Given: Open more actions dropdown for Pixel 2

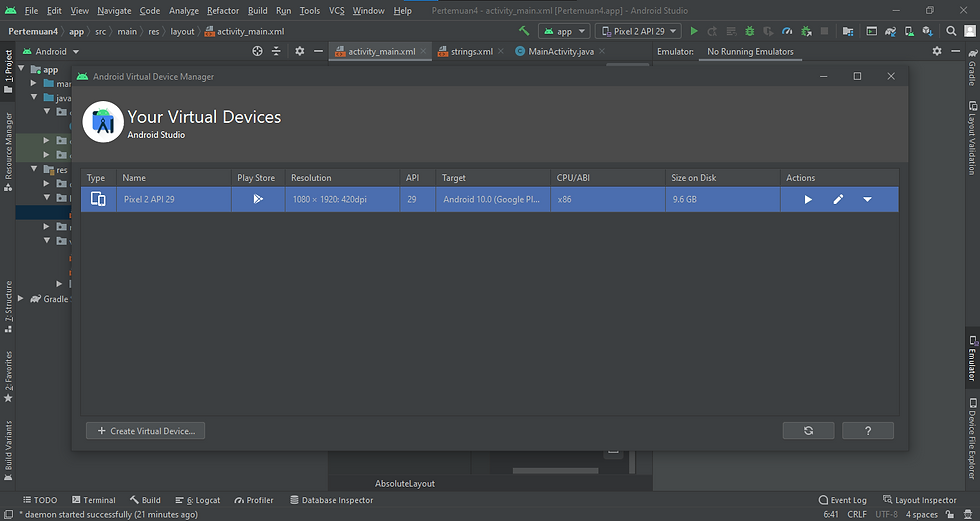Looking at the screenshot, I should (x=868, y=199).
